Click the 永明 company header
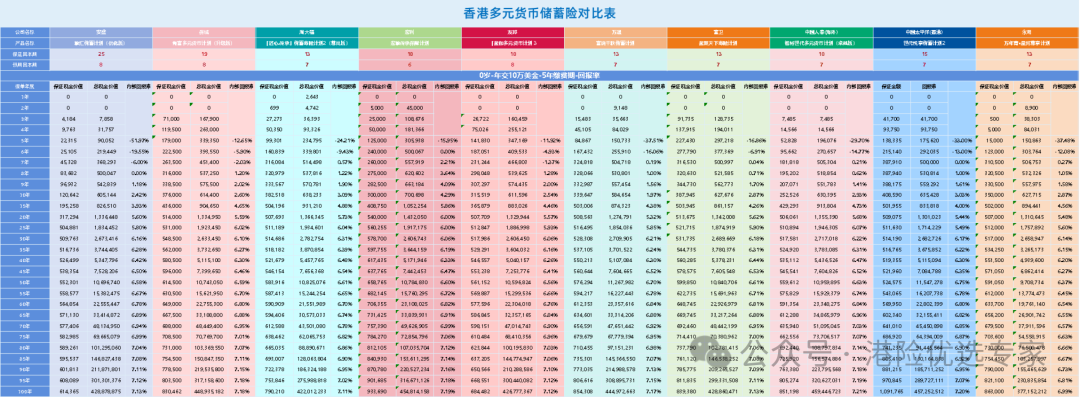This screenshot has width=1080, height=397. pos(1028,32)
